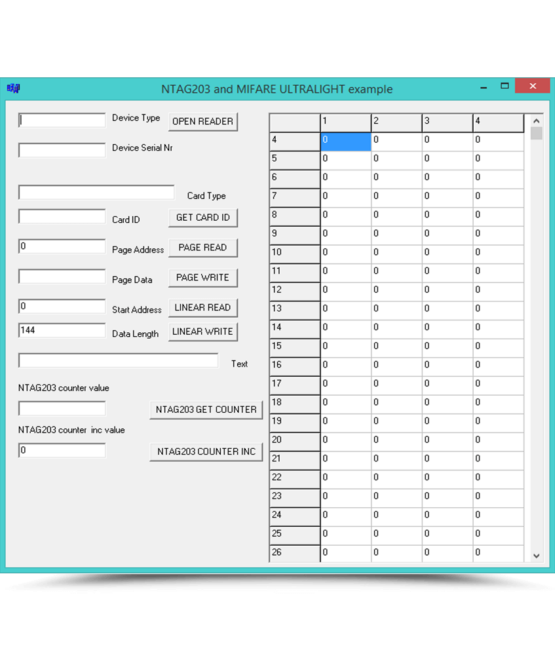This screenshot has height=650, width=555.
Task: Click the LINEAR WRITE button
Action: click(203, 332)
